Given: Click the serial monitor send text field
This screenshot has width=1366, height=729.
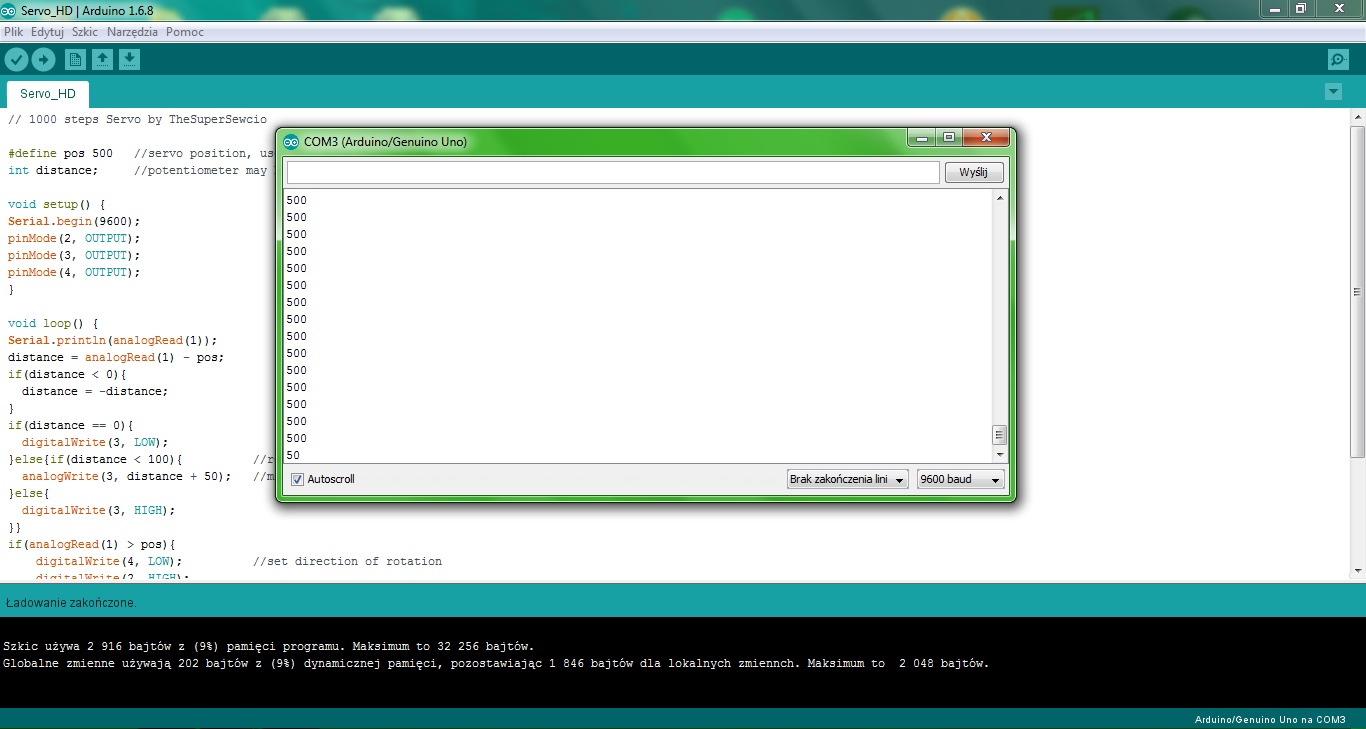Looking at the screenshot, I should [613, 173].
